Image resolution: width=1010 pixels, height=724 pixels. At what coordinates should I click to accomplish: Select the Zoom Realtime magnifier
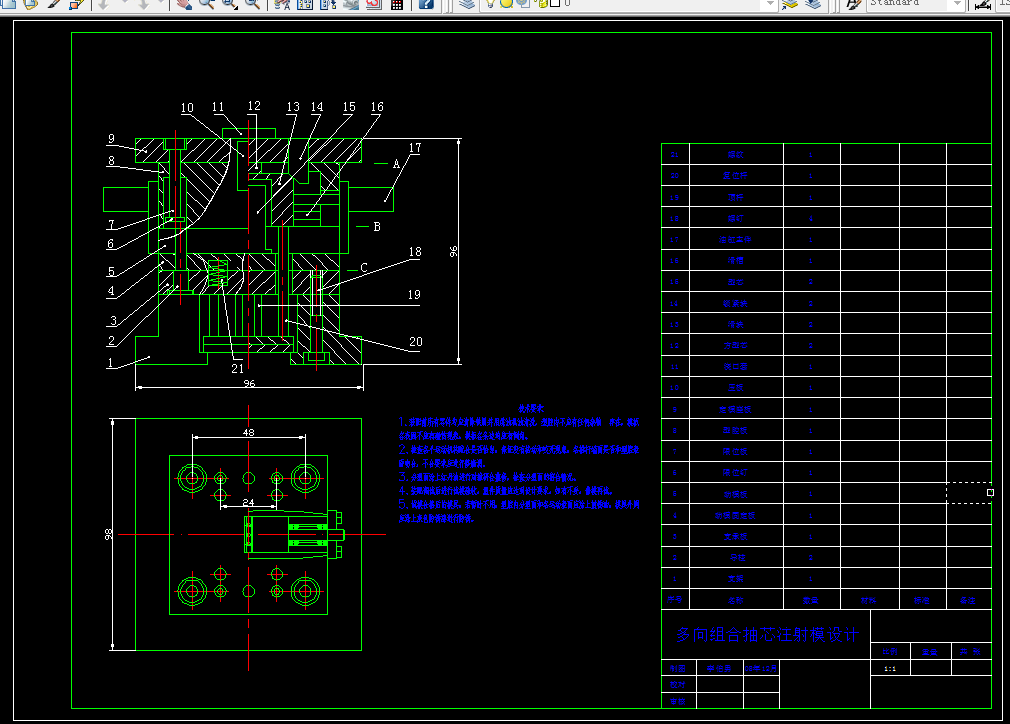[206, 4]
